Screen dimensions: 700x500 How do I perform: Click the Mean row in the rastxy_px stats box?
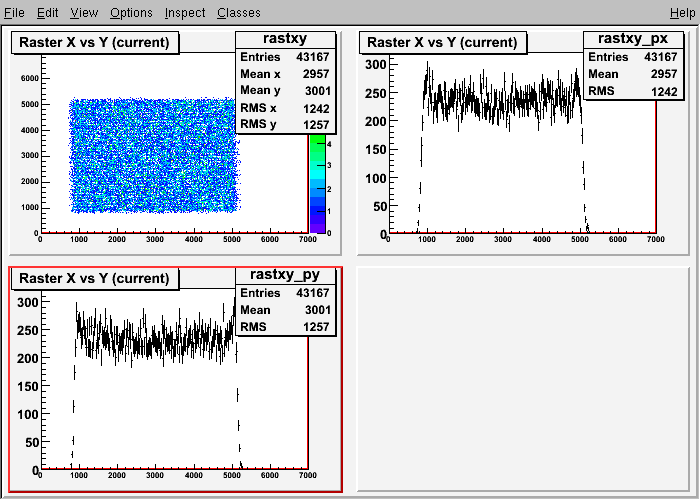click(x=633, y=74)
